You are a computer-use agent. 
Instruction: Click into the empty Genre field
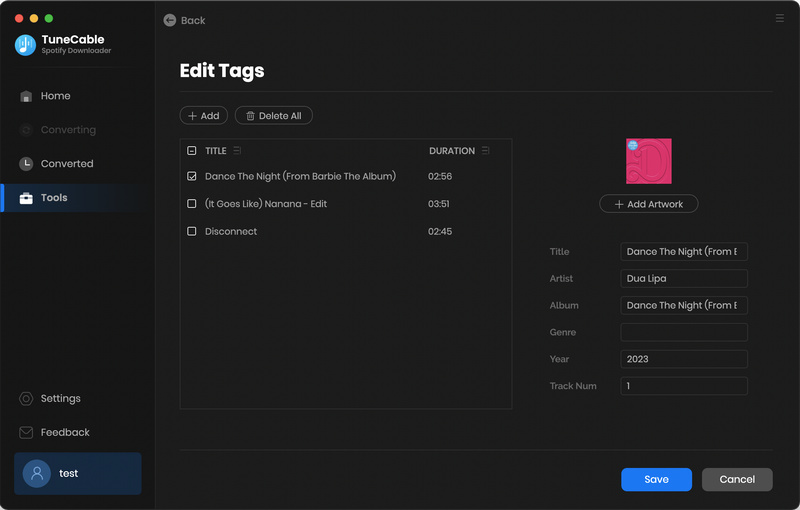click(x=684, y=332)
